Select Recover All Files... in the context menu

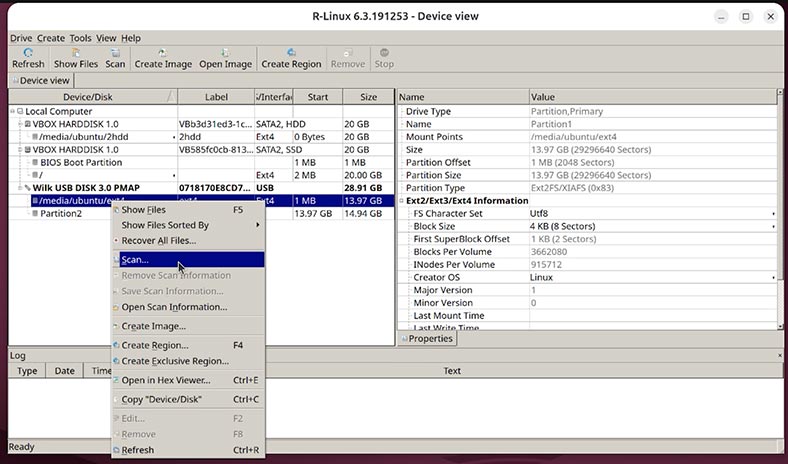click(x=188, y=240)
